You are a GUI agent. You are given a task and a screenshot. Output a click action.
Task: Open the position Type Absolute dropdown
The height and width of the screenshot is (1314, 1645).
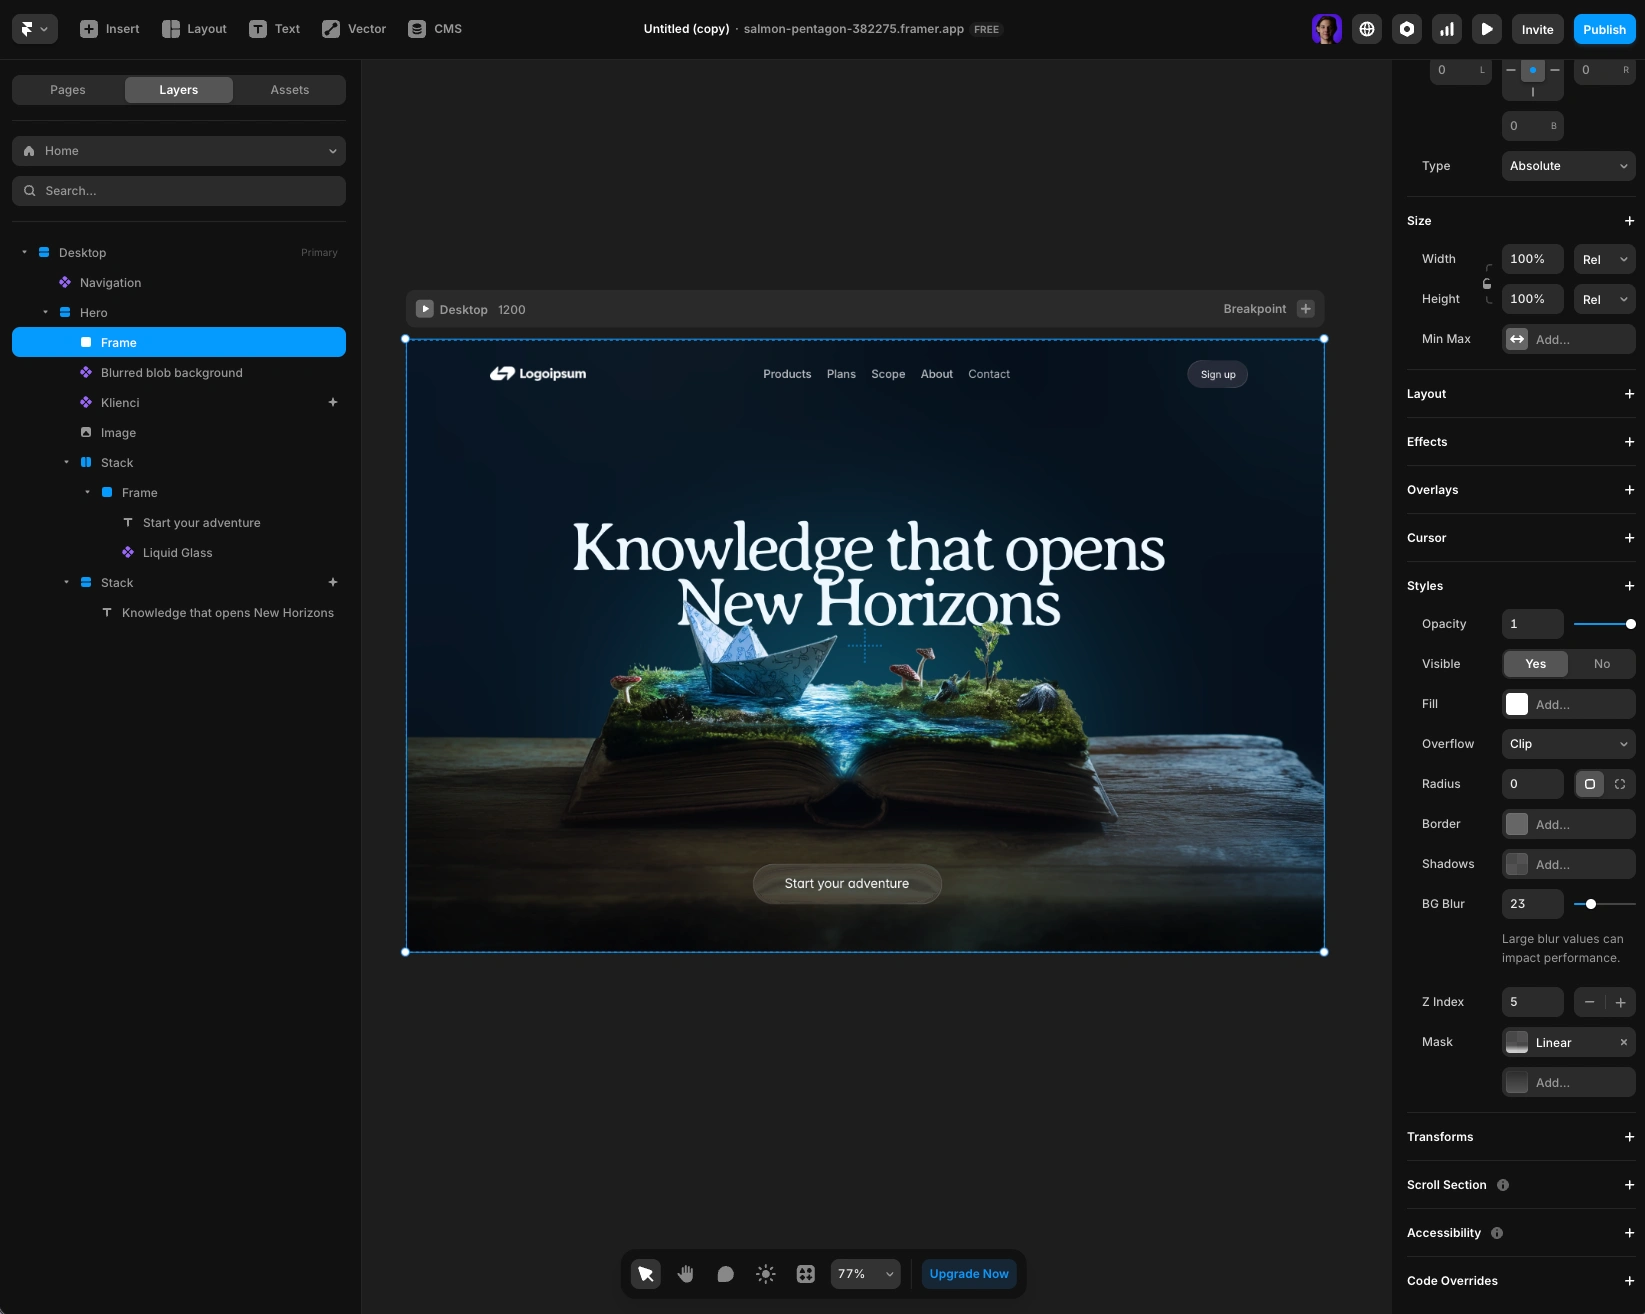pos(1567,166)
